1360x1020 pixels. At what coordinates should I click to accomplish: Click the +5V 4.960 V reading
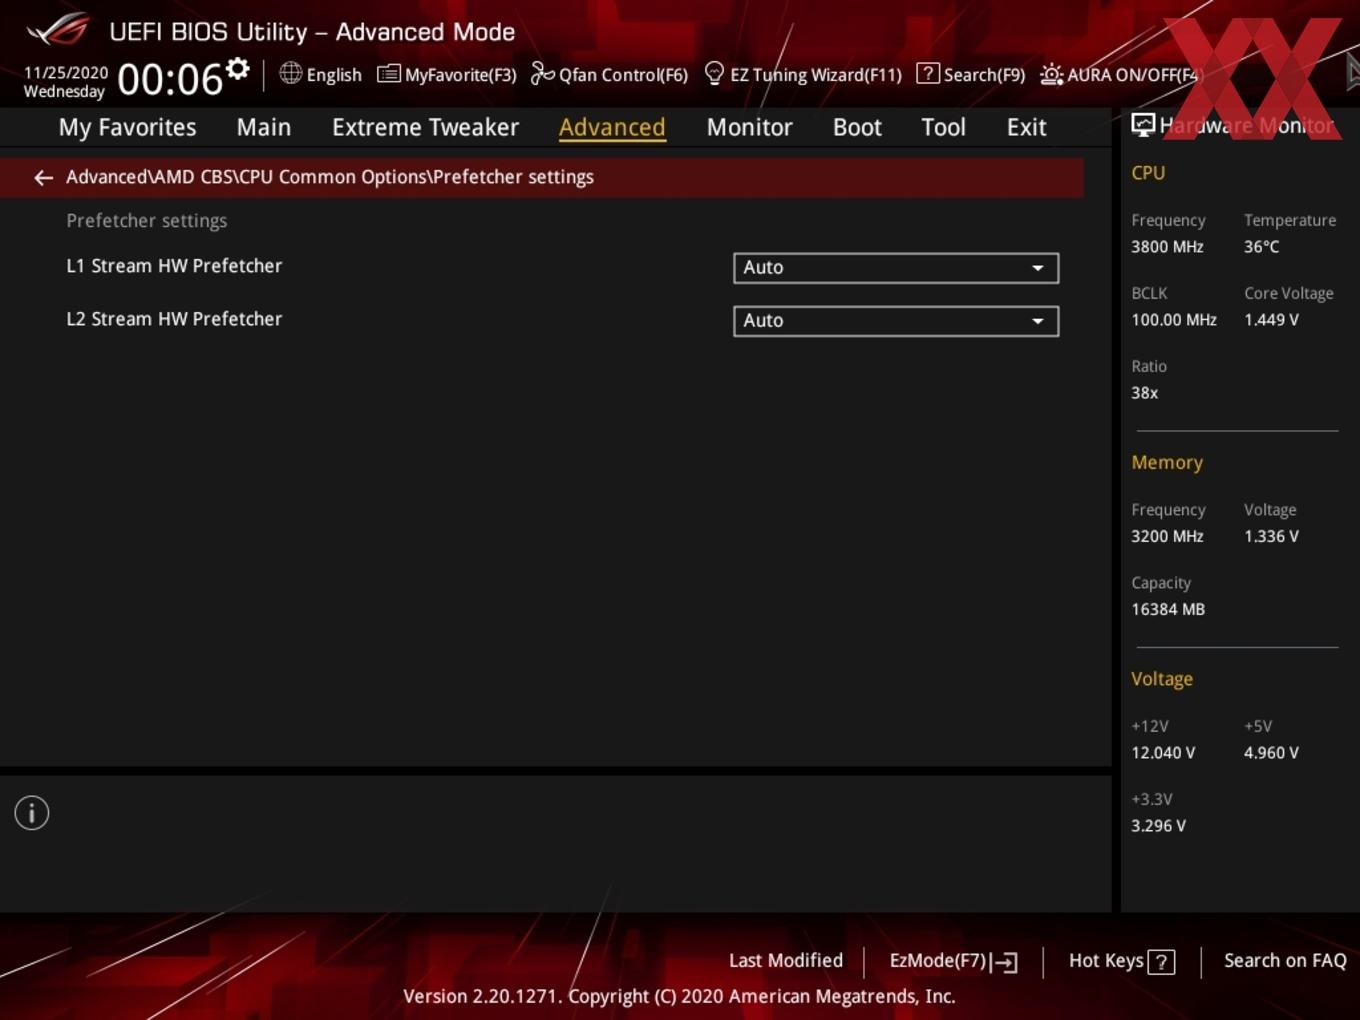[x=1271, y=753]
